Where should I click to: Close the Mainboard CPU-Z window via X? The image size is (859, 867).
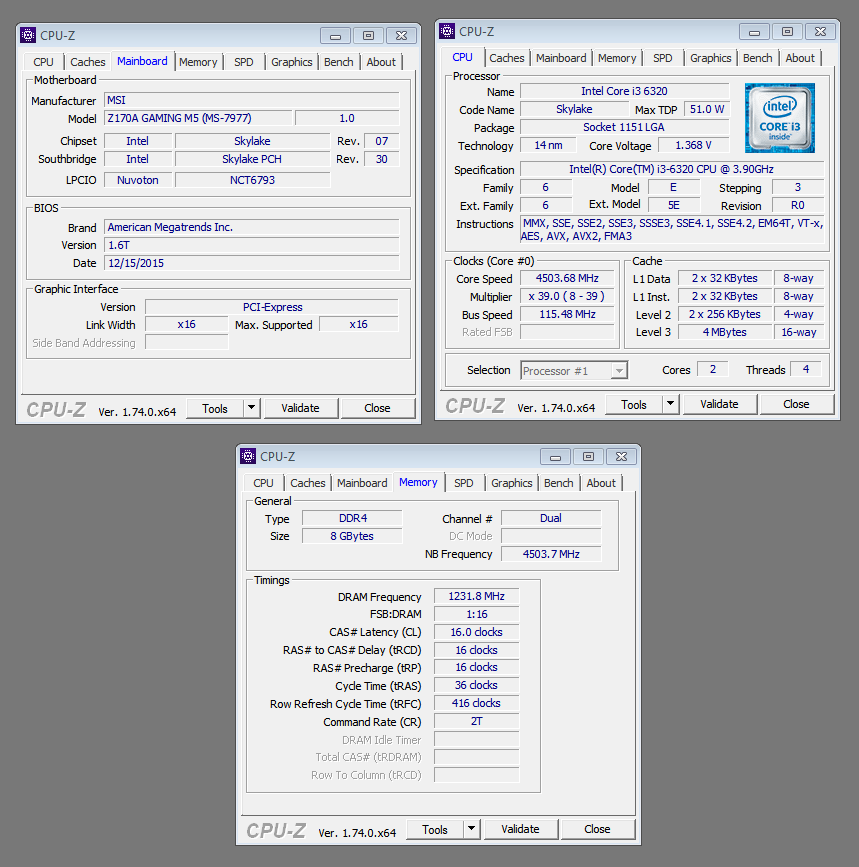click(x=401, y=36)
